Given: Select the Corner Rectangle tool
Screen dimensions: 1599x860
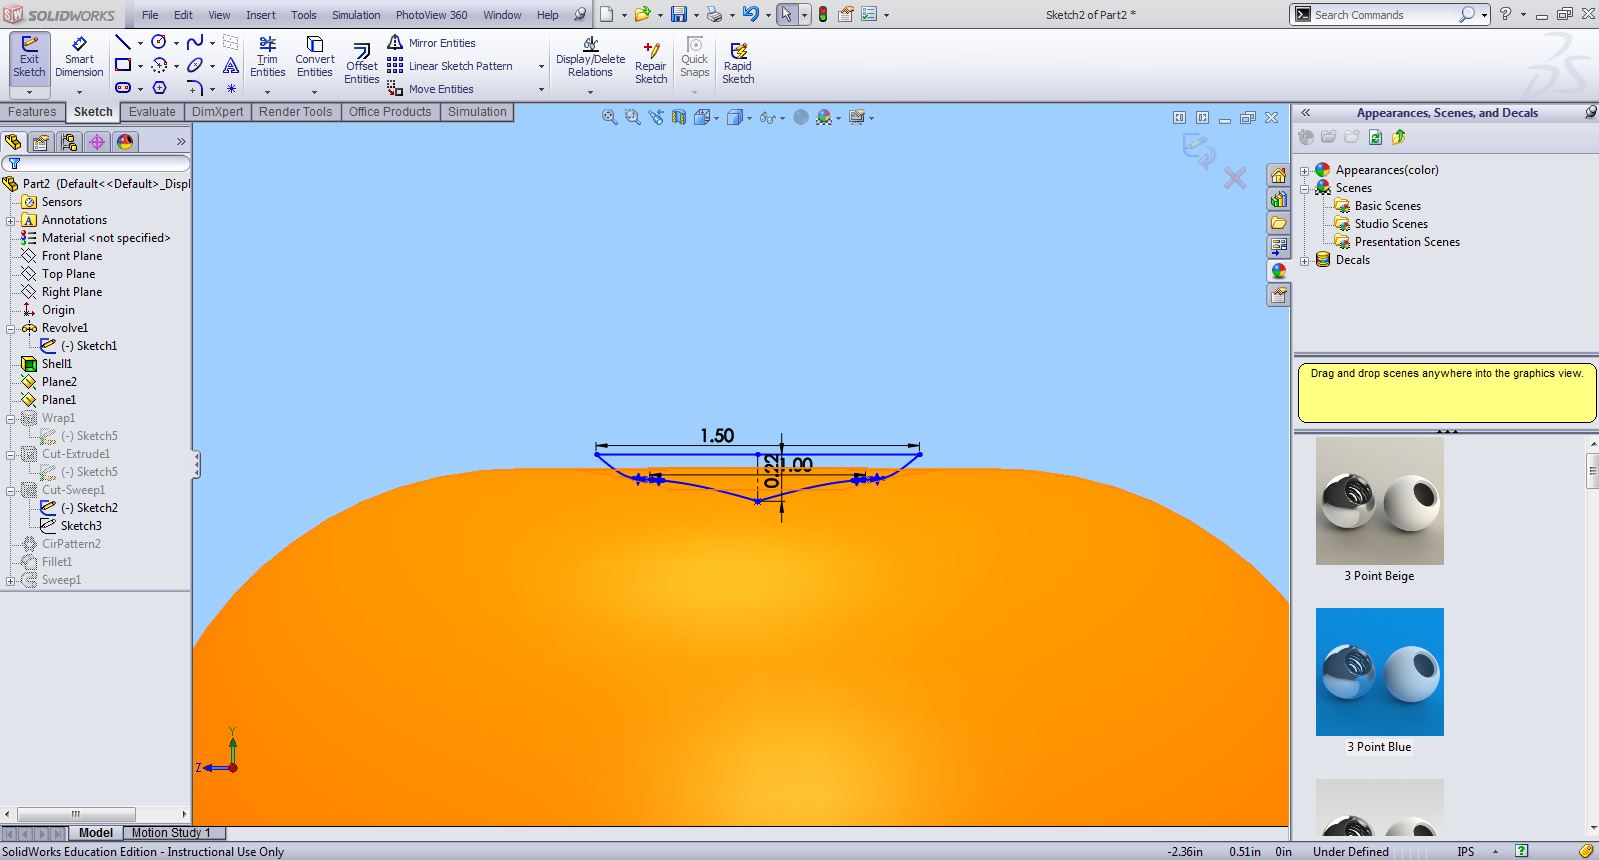Looking at the screenshot, I should click(123, 65).
